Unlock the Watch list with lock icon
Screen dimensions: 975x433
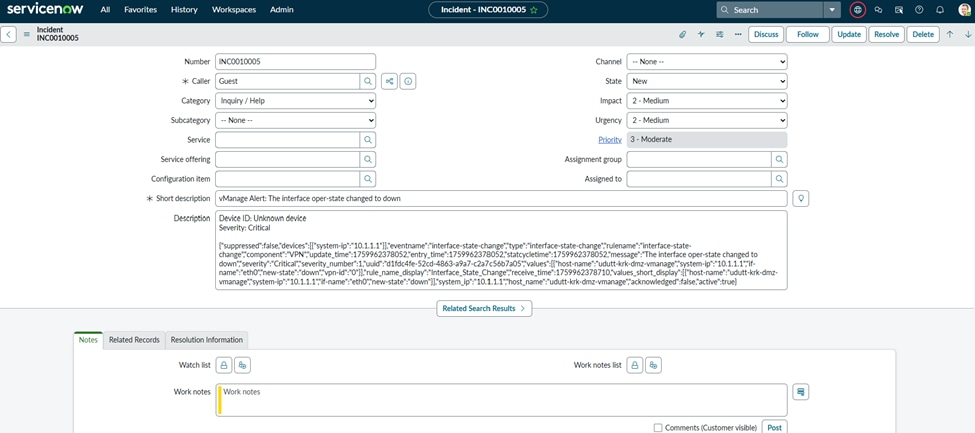pyautogui.click(x=224, y=365)
